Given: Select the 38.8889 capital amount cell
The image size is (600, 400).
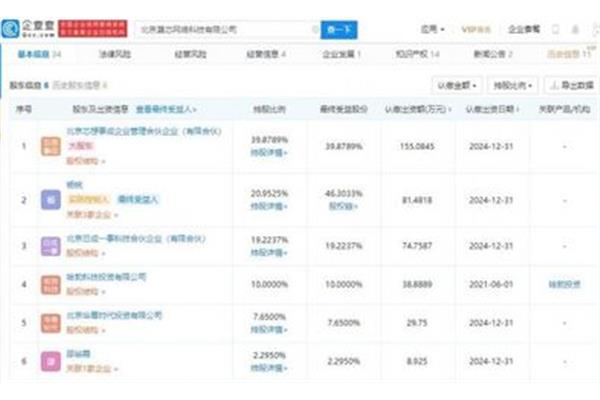Looking at the screenshot, I should pyautogui.click(x=417, y=284).
